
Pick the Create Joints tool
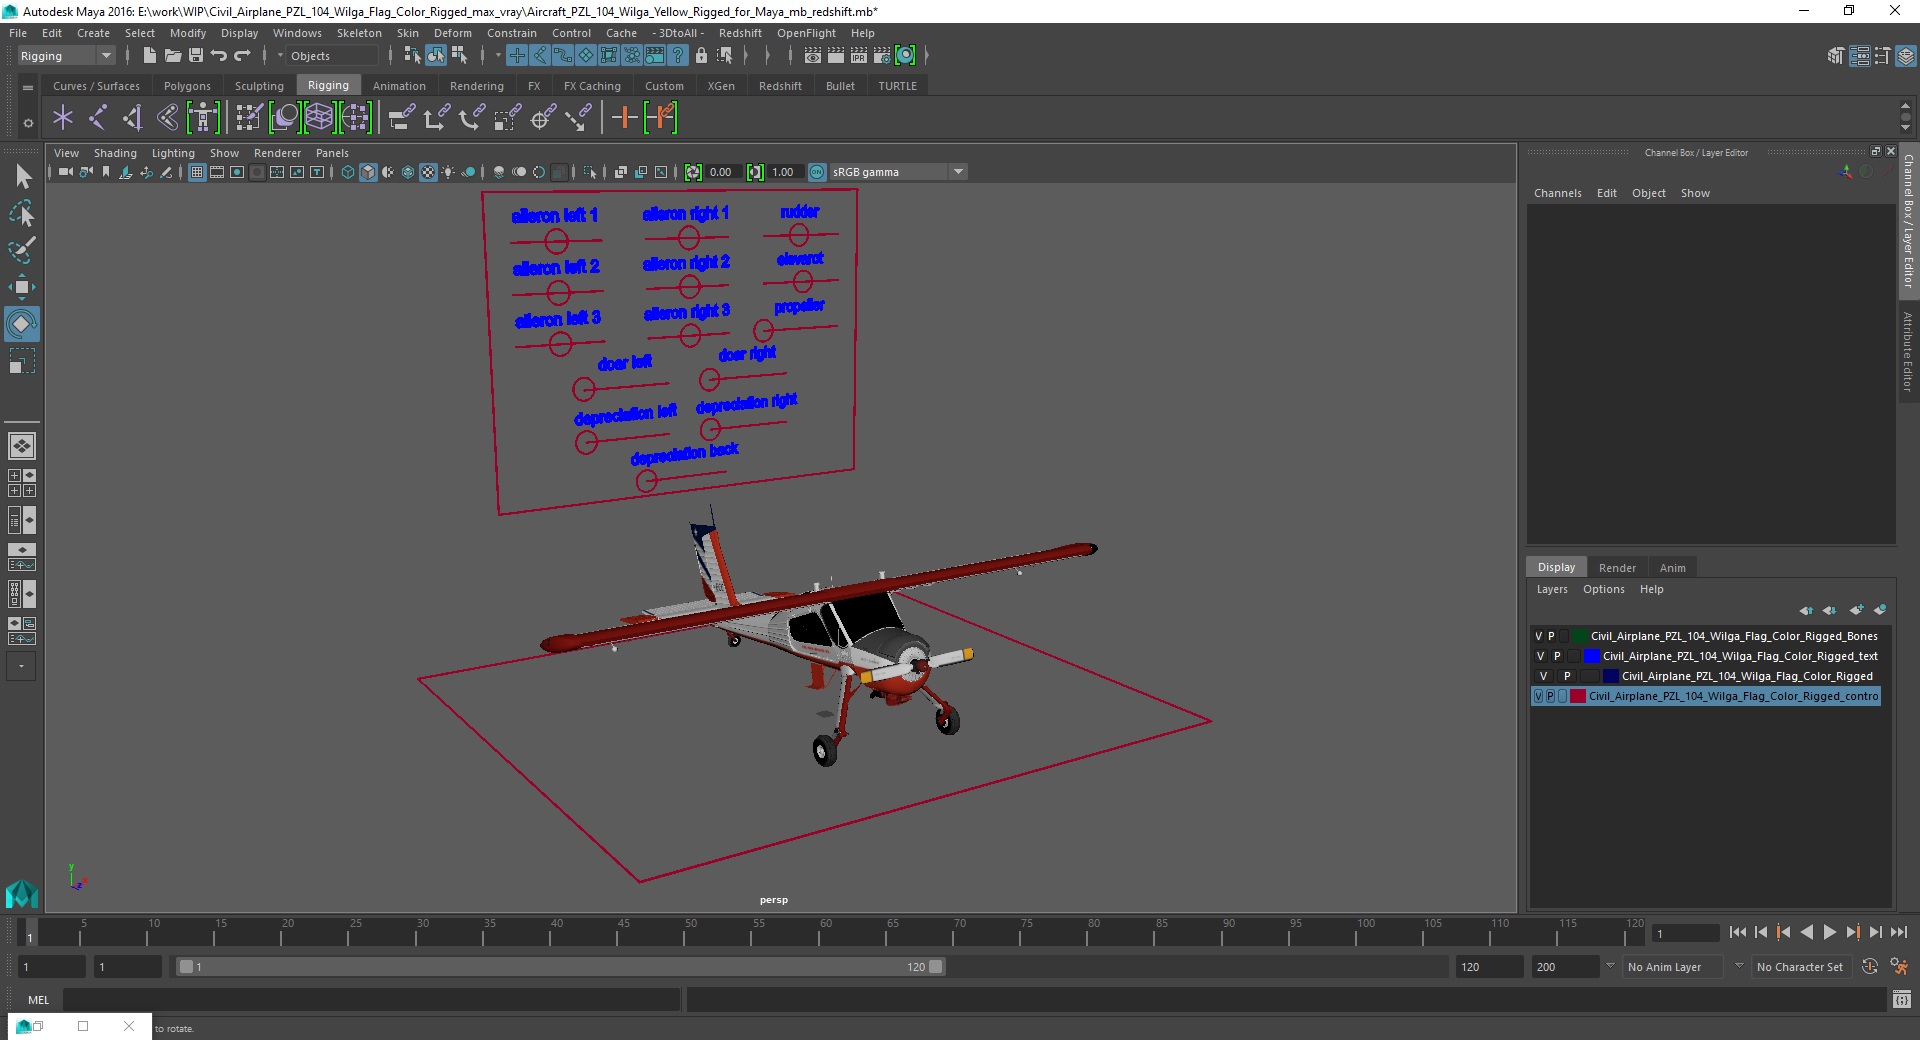click(98, 118)
